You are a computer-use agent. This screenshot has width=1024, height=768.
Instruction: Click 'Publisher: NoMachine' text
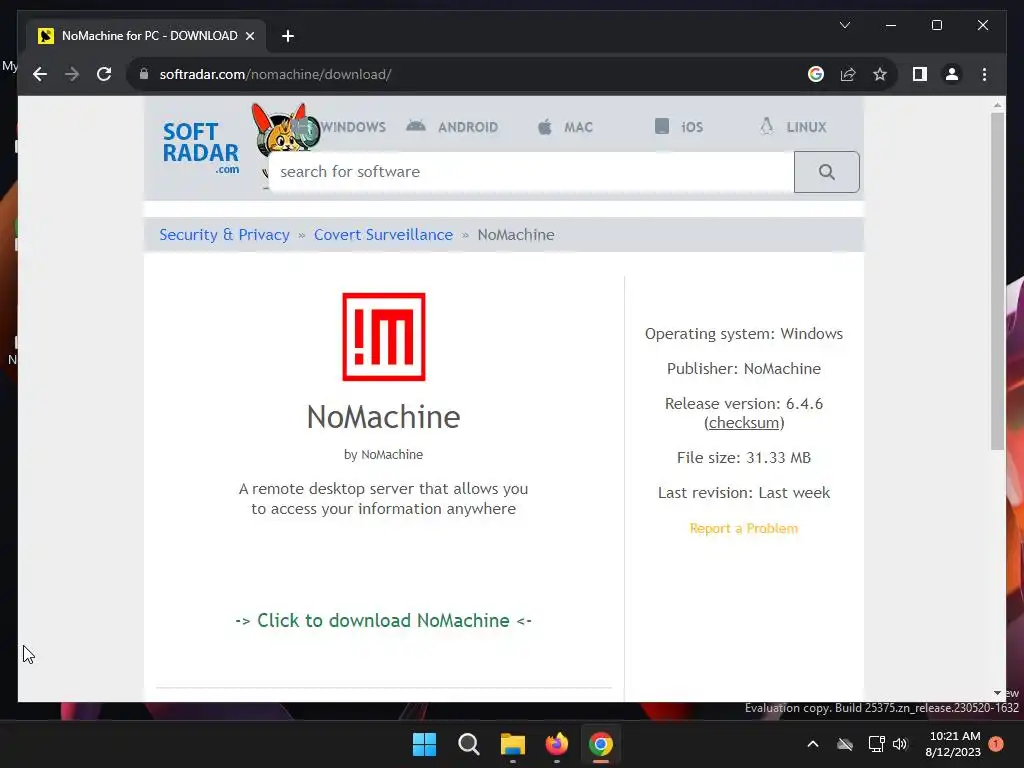(744, 369)
